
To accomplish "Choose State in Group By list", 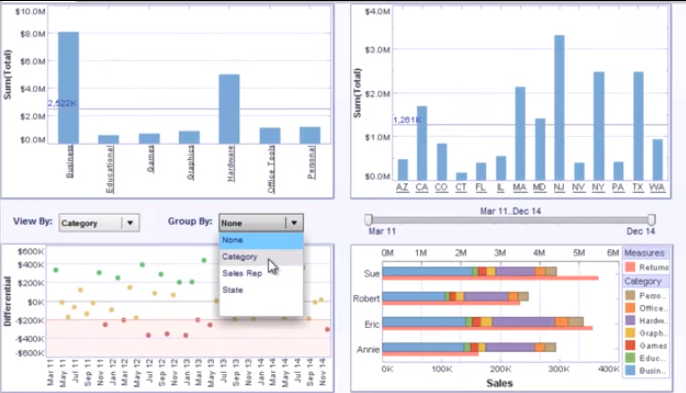I will 261,290.
